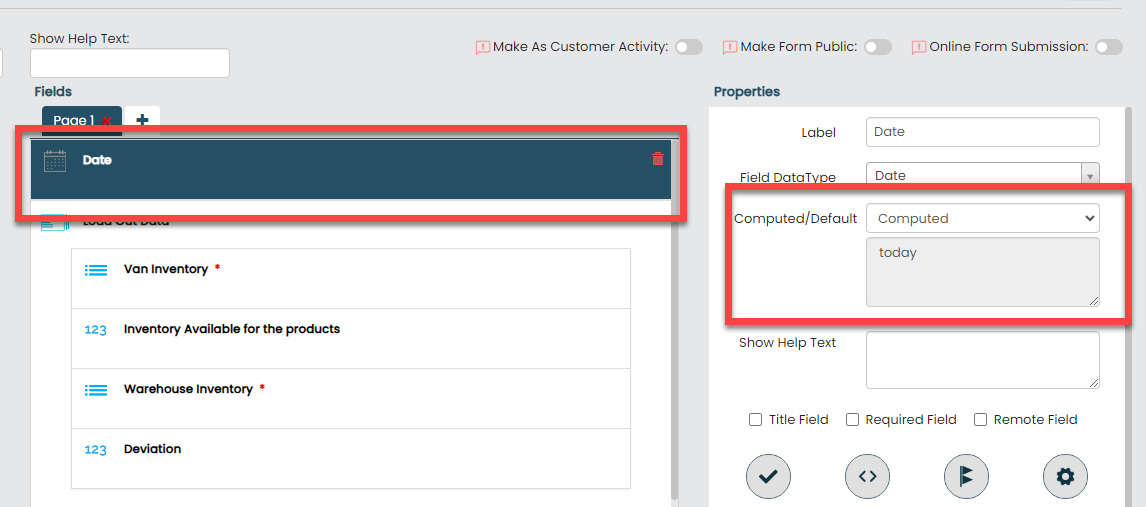Enable the Make Form Public switch
Screen dimensions: 1146x507
[x=877, y=47]
